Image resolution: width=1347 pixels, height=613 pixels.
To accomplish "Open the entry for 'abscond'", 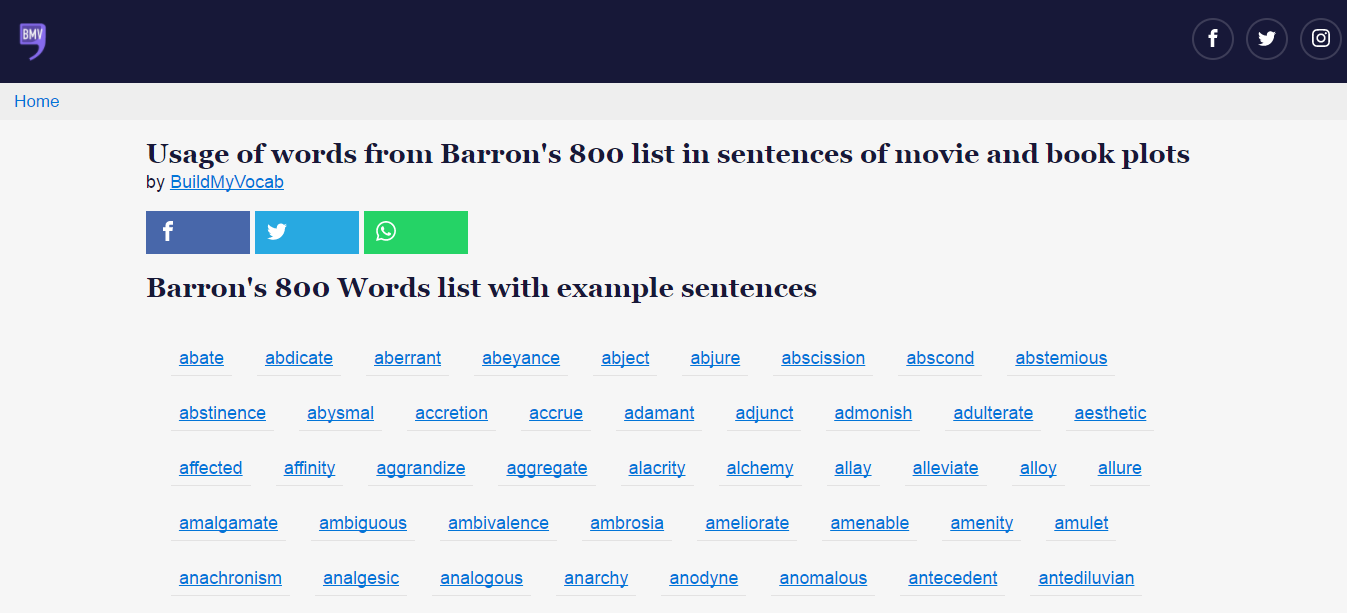I will click(x=939, y=358).
